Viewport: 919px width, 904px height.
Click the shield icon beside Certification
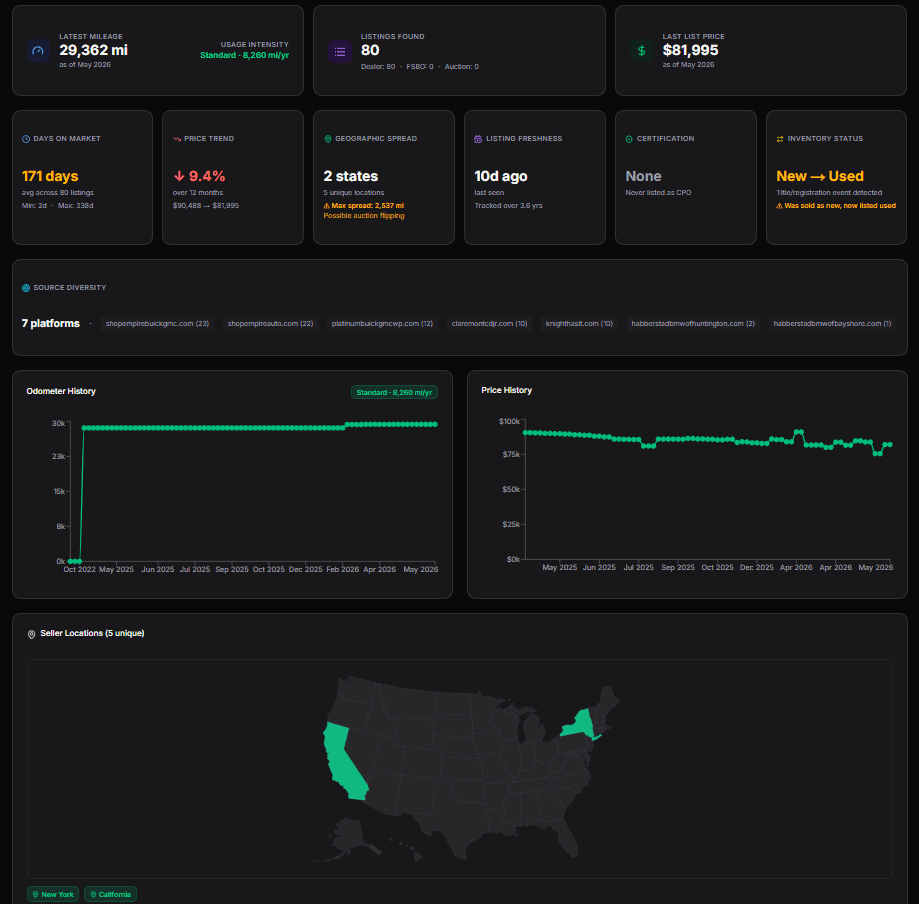(x=629, y=139)
